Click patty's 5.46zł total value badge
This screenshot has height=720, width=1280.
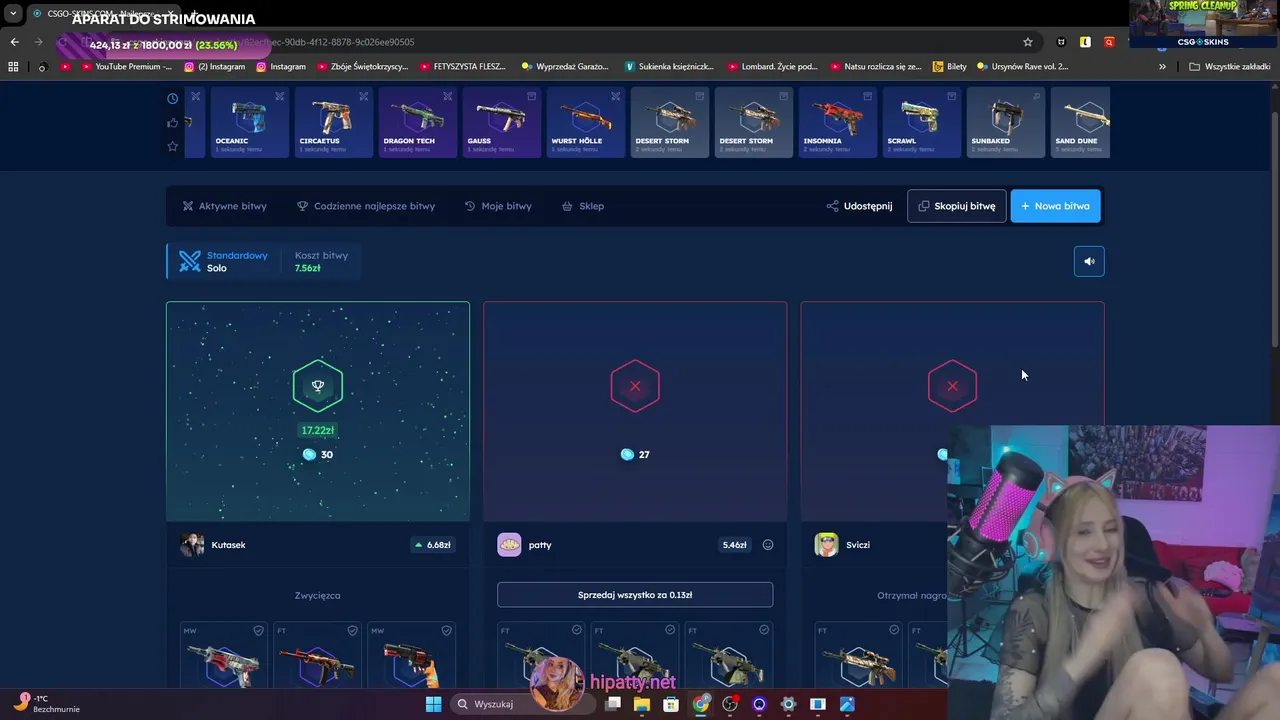pyautogui.click(x=734, y=545)
